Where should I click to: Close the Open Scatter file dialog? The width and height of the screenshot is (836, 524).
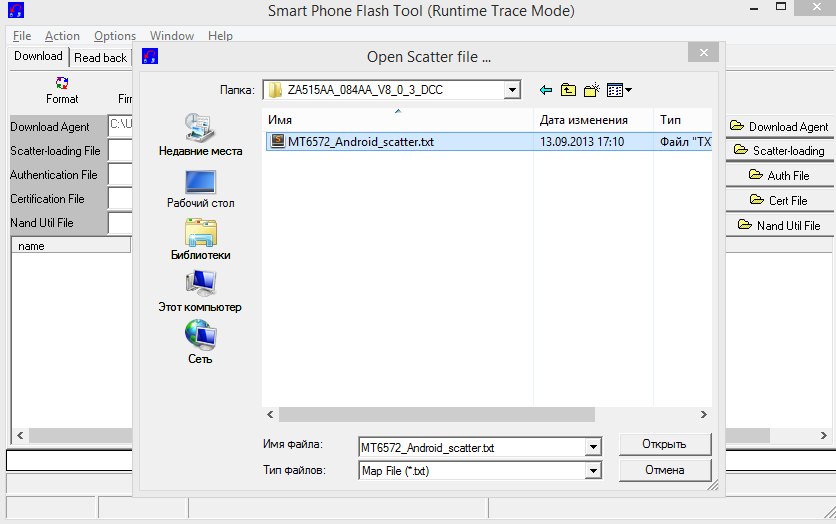pyautogui.click(x=703, y=52)
